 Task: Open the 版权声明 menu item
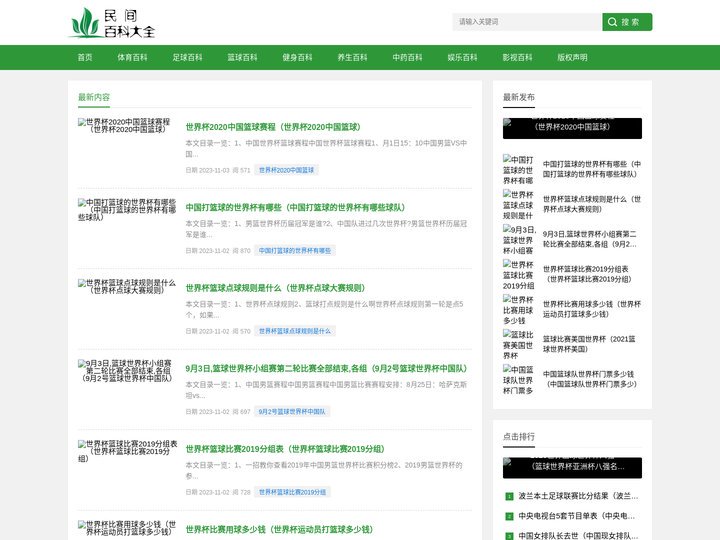573,57
